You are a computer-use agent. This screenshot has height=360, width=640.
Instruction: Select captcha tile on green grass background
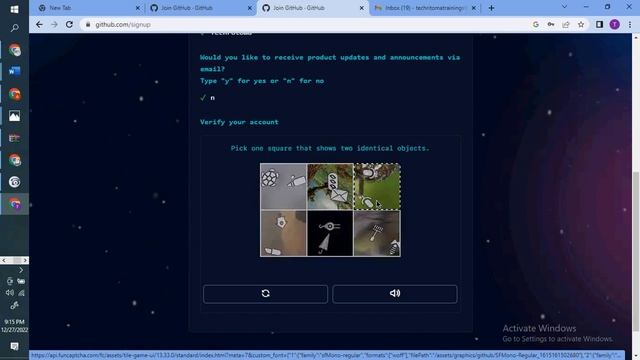point(377,187)
